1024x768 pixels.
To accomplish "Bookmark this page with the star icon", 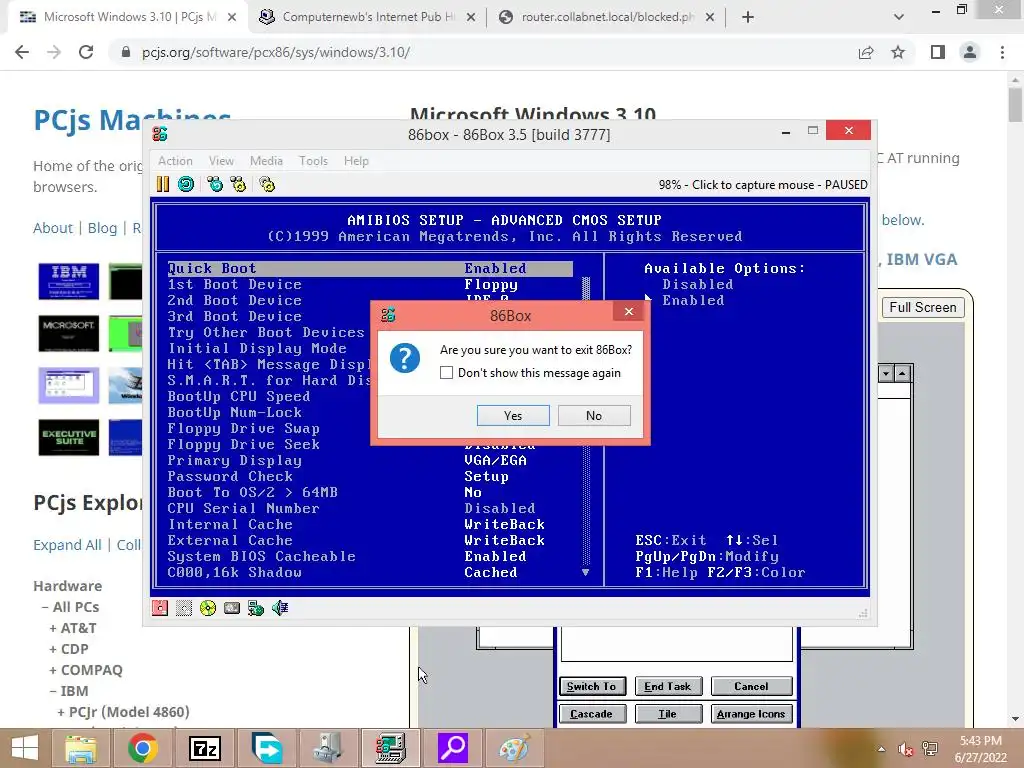I will pos(898,52).
